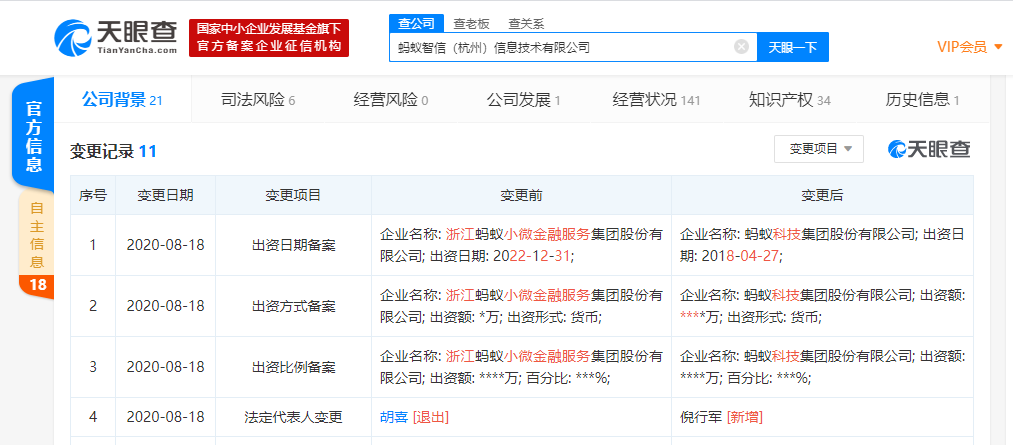Image resolution: width=1013 pixels, height=445 pixels.
Task: Open the 知识产权 tab
Action: coord(789,100)
